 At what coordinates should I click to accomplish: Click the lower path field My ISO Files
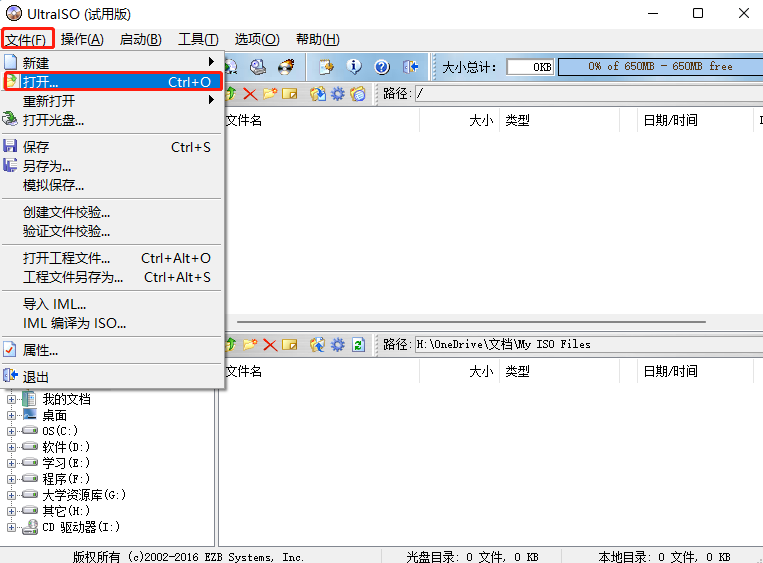click(589, 345)
